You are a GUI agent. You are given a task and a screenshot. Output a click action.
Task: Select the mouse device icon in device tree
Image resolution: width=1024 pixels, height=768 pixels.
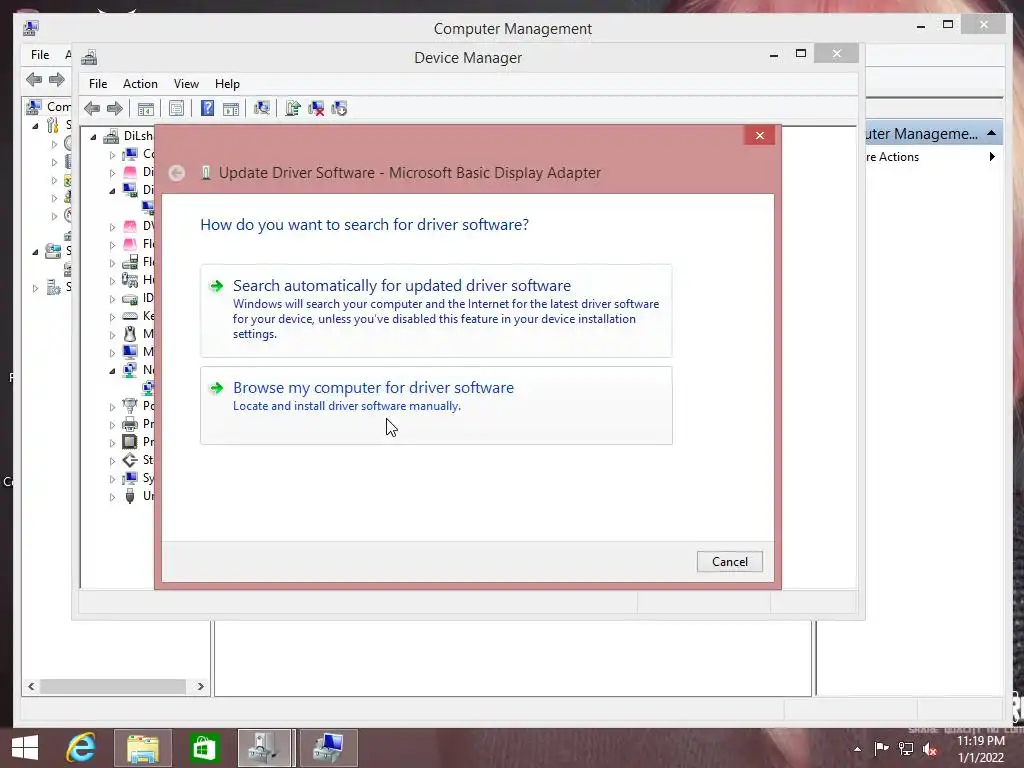[x=130, y=334]
